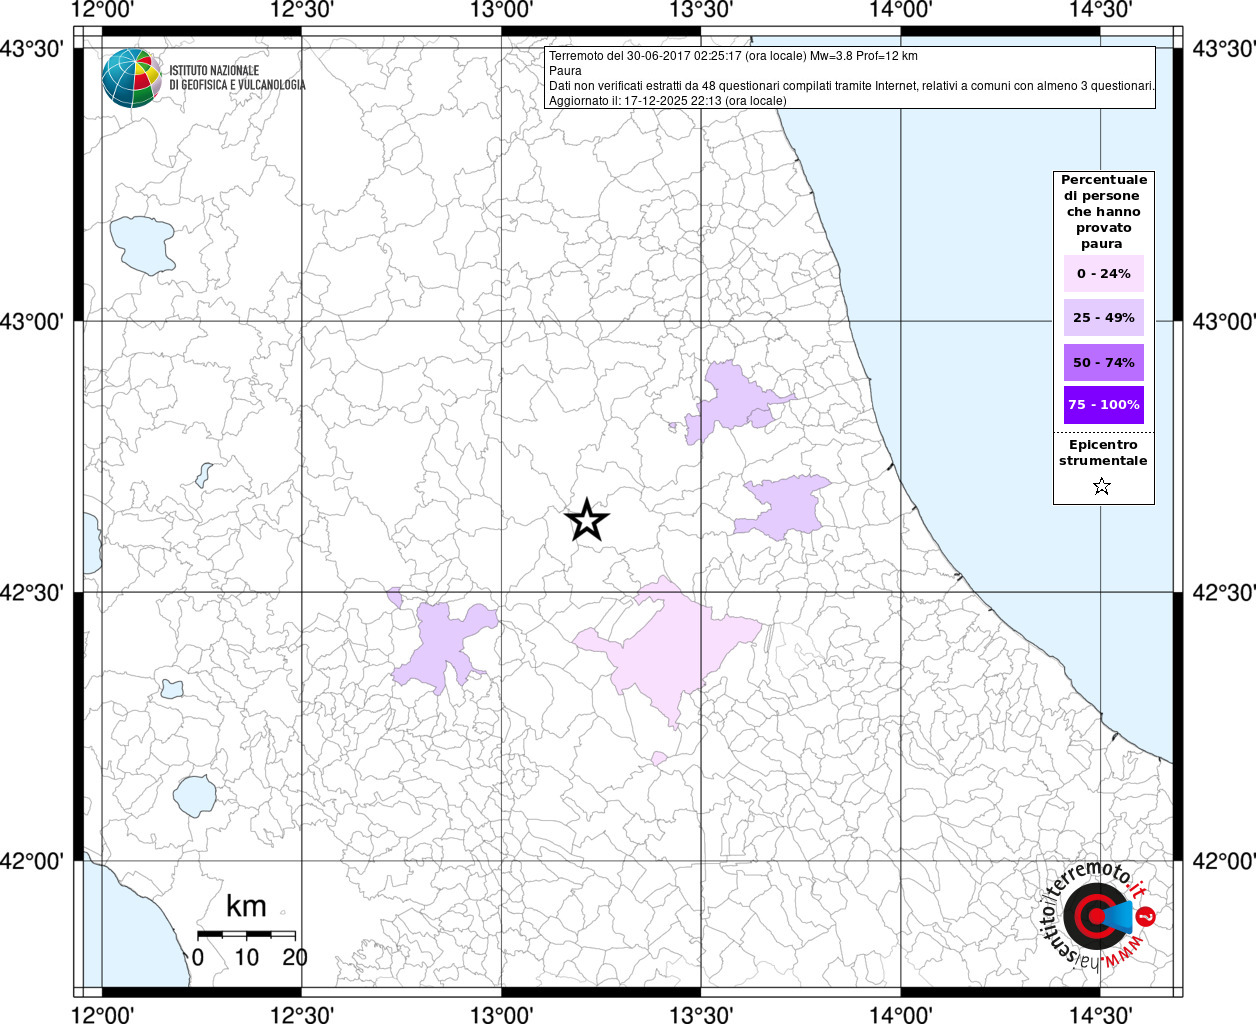Click the top axis label 14°00'

pyautogui.click(x=901, y=10)
